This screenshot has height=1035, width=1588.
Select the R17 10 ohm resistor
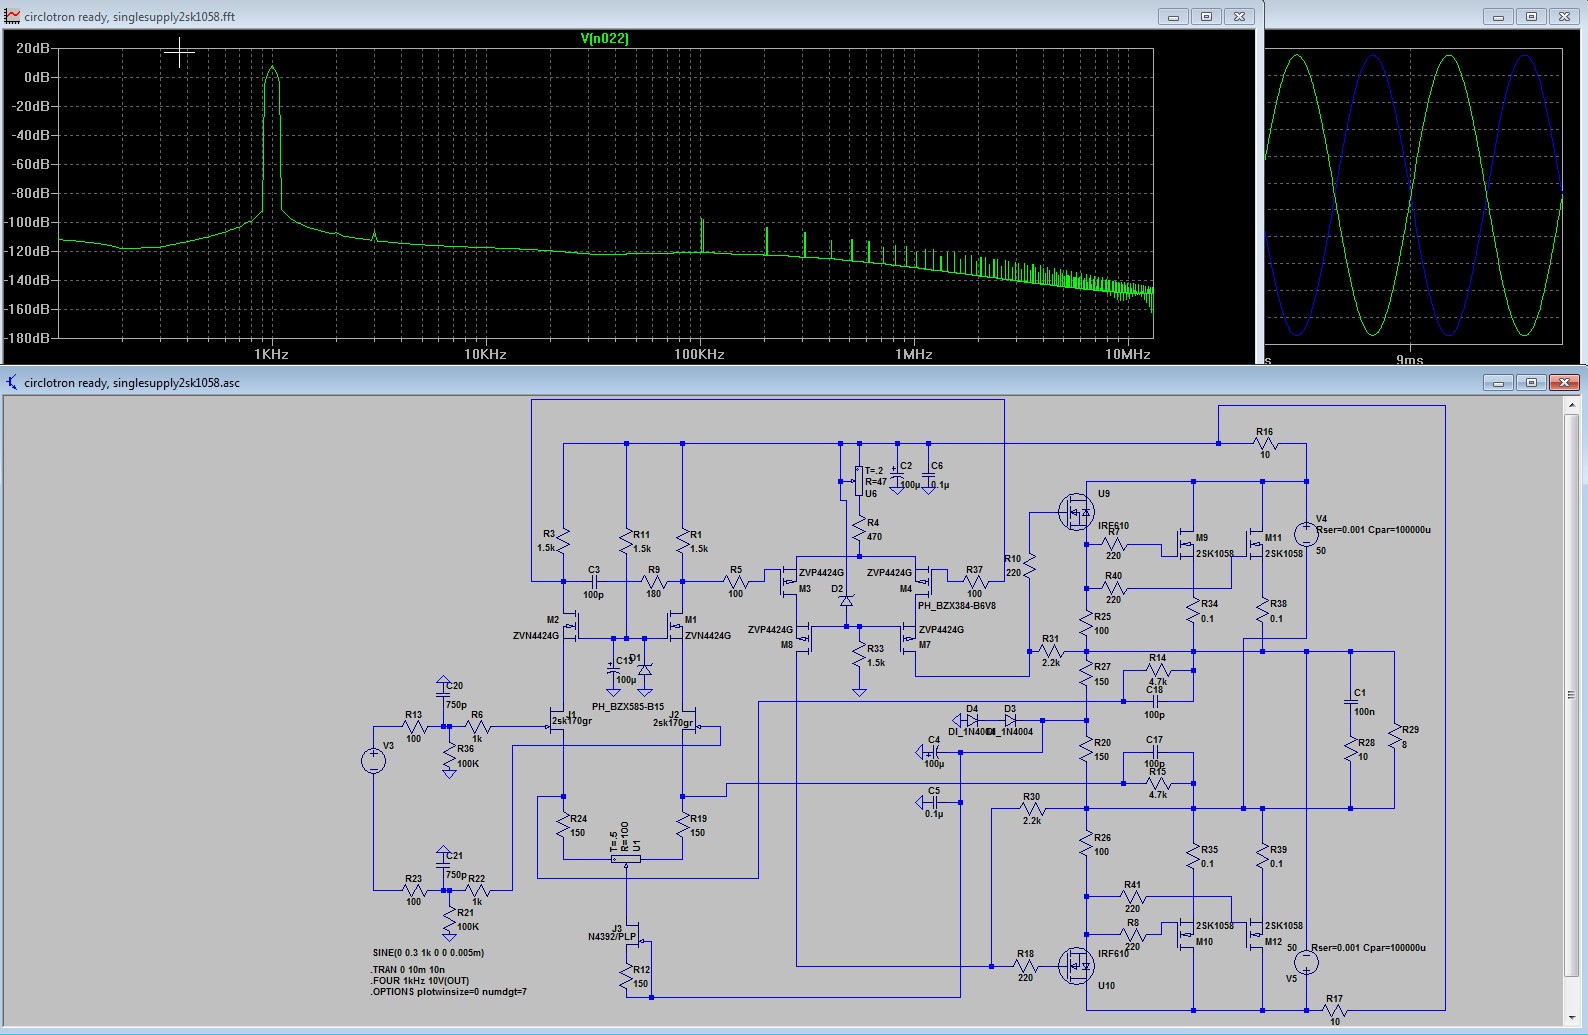(1334, 1010)
